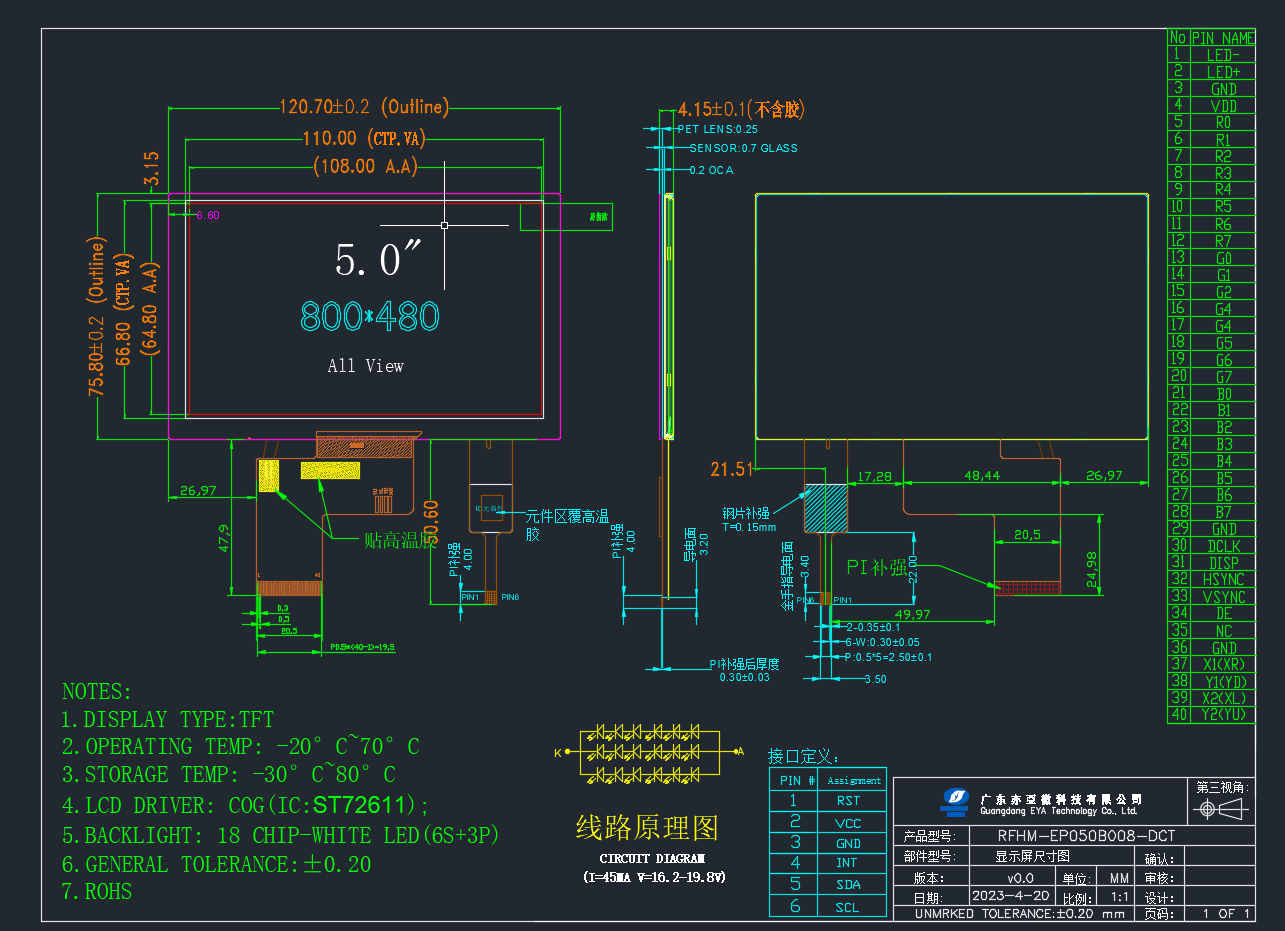Click the "7.ROHS" note
The image size is (1285, 931).
coord(97,891)
